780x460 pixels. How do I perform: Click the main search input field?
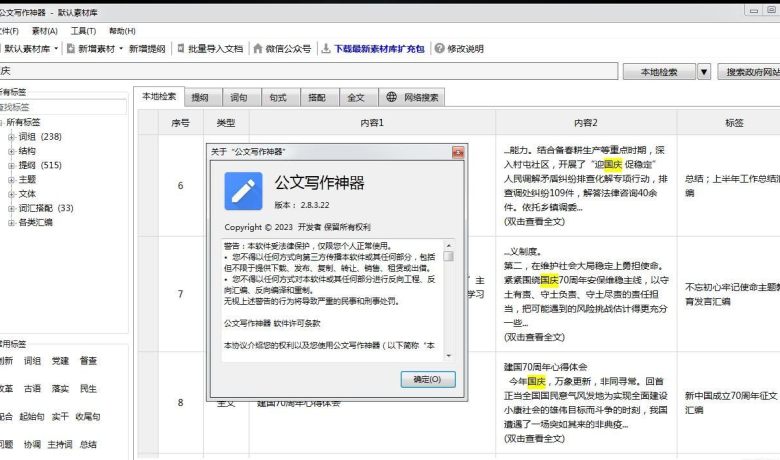(308, 71)
